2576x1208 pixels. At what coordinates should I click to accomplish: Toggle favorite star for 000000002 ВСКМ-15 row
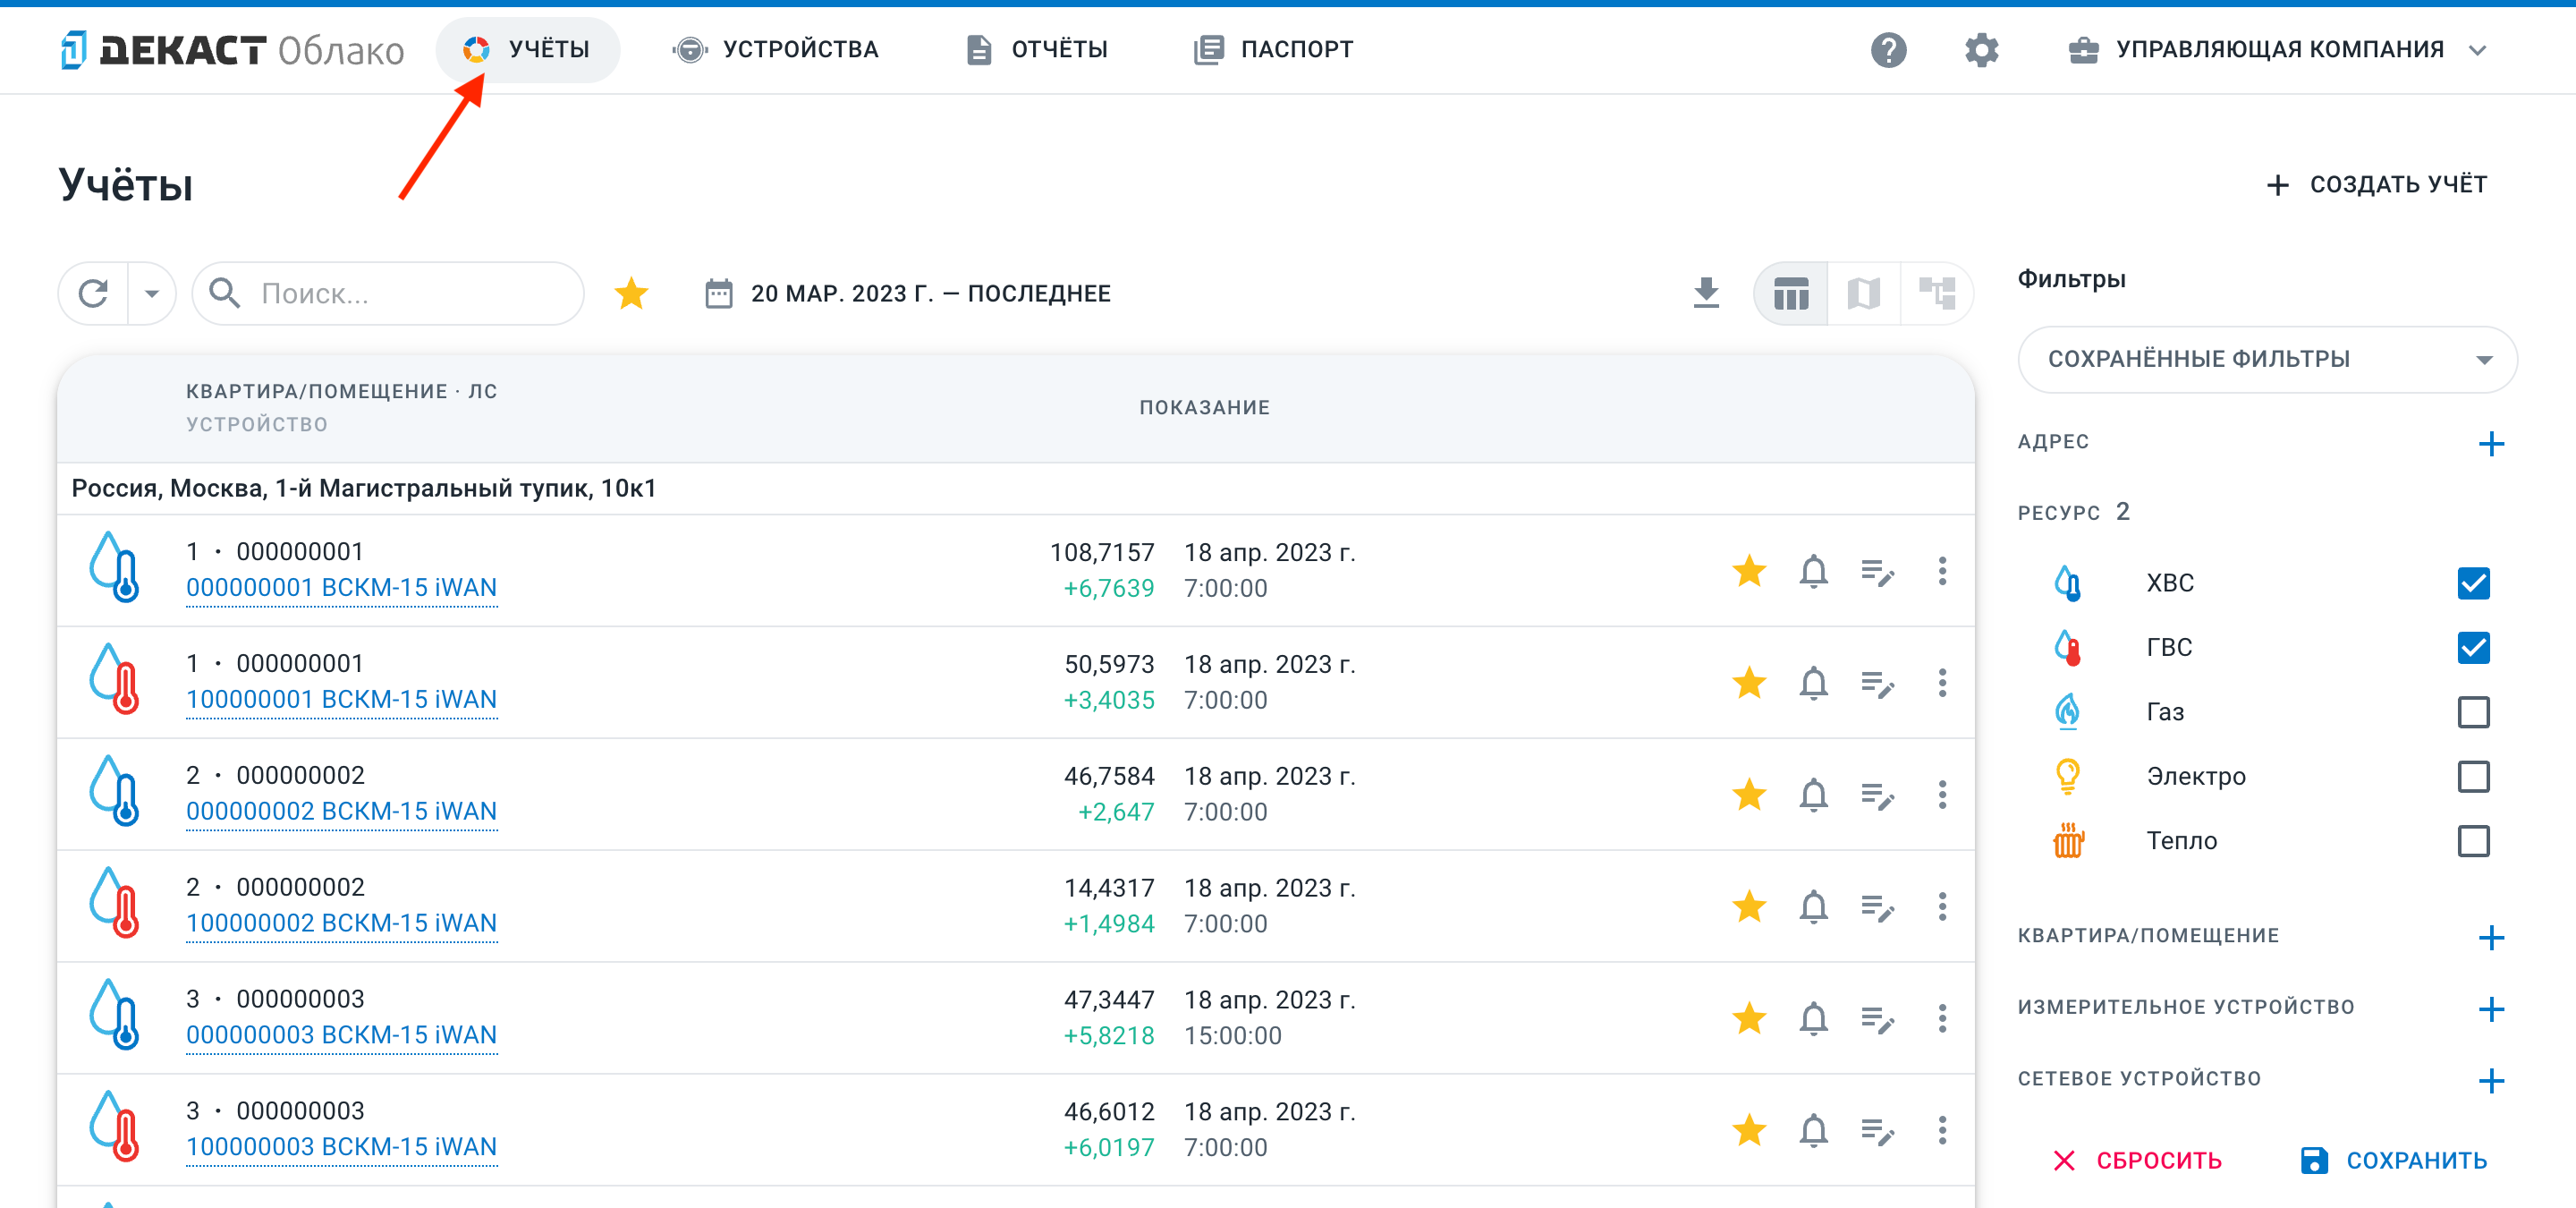pos(1749,795)
